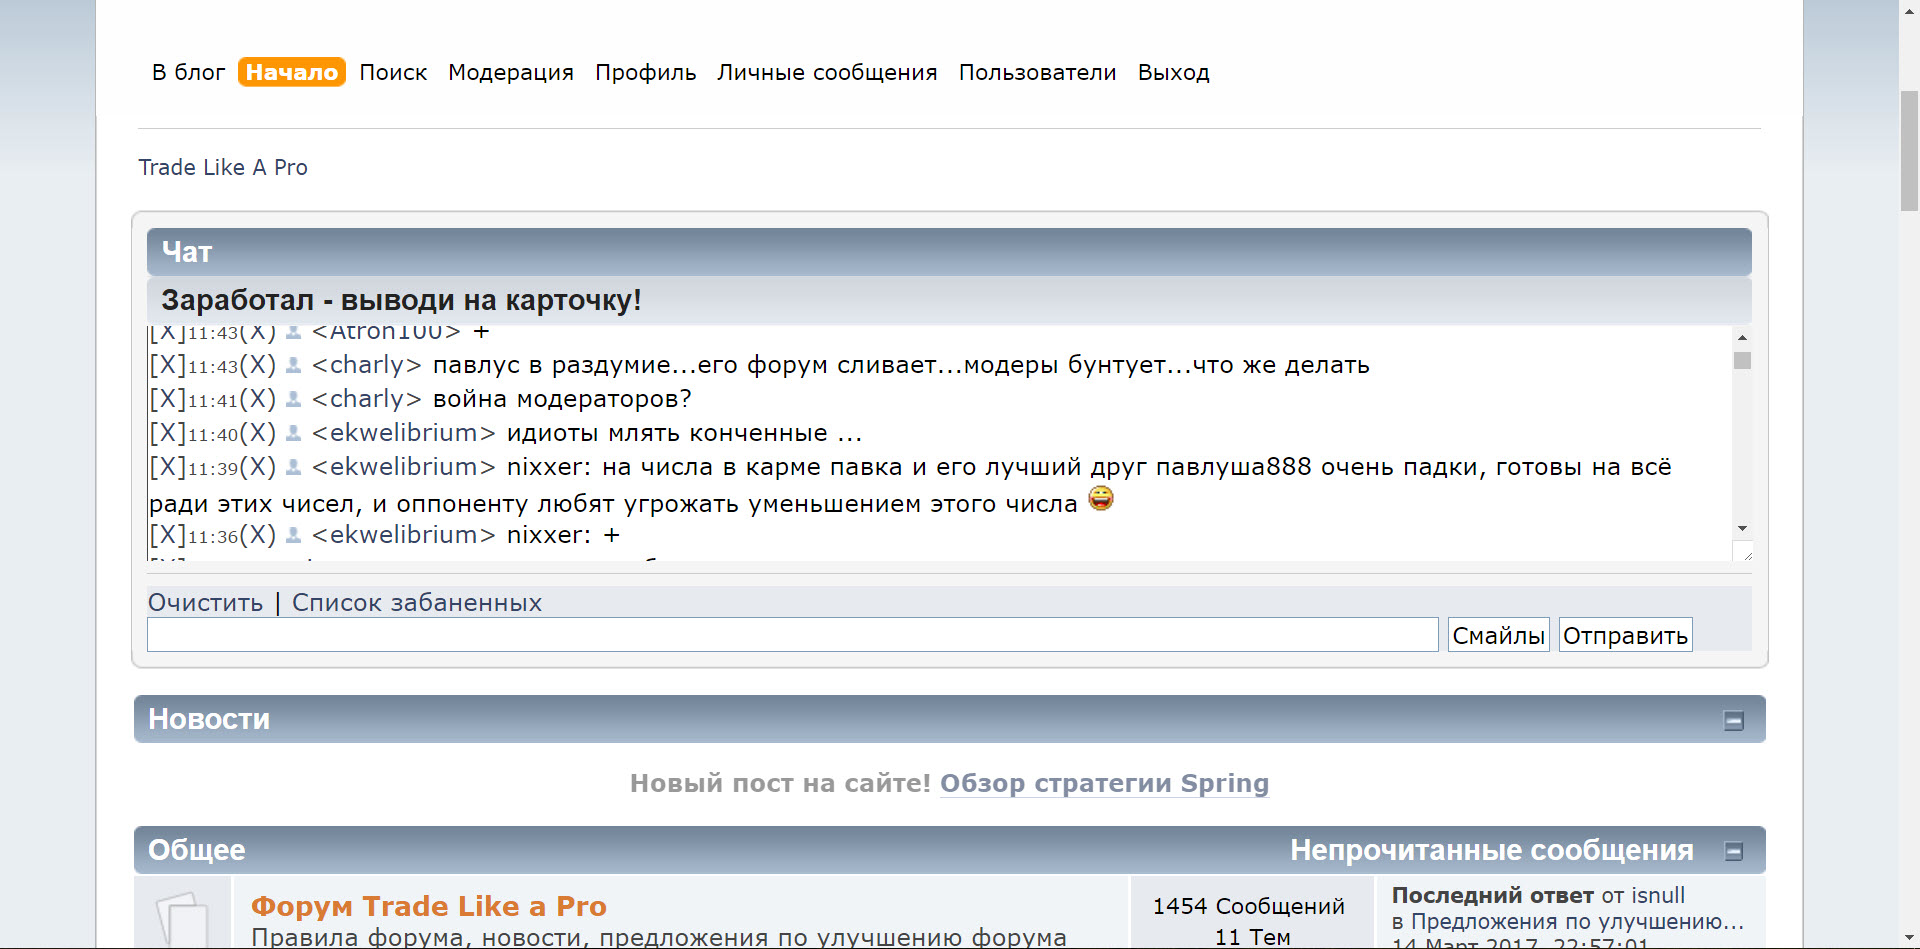Click the ekwelibrium username at 11:39
This screenshot has width=1920, height=949.
click(403, 467)
